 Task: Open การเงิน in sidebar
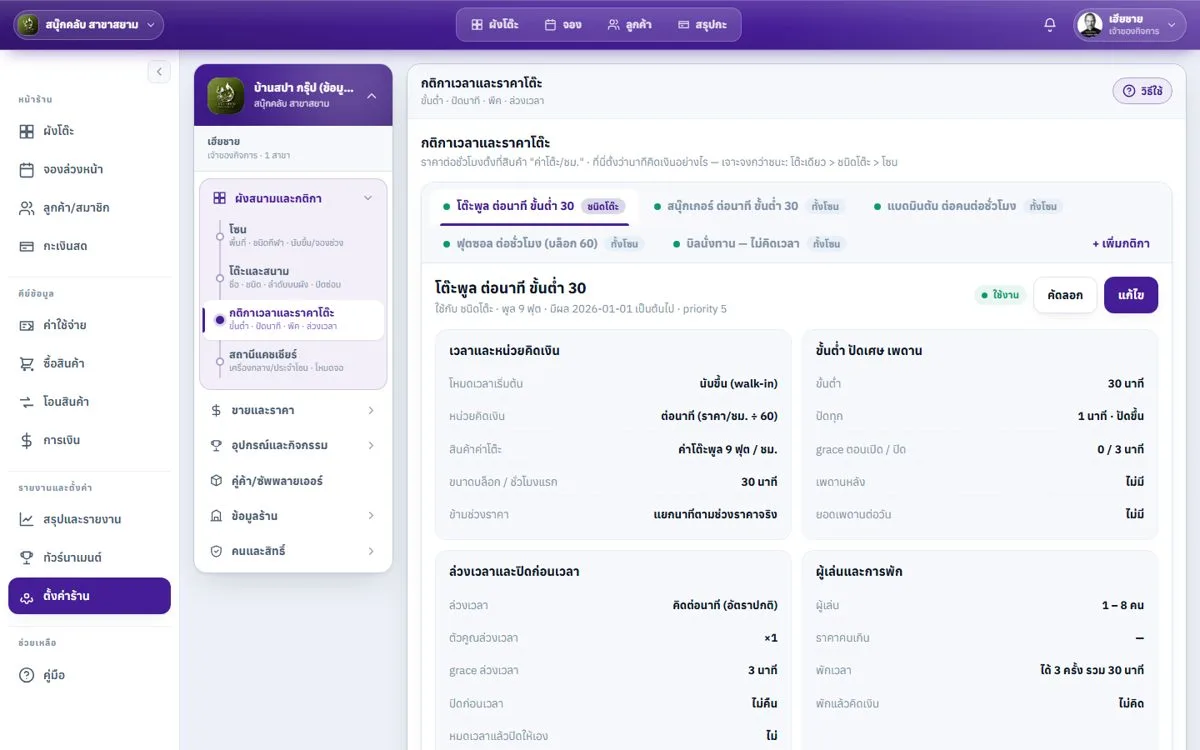tap(89, 440)
